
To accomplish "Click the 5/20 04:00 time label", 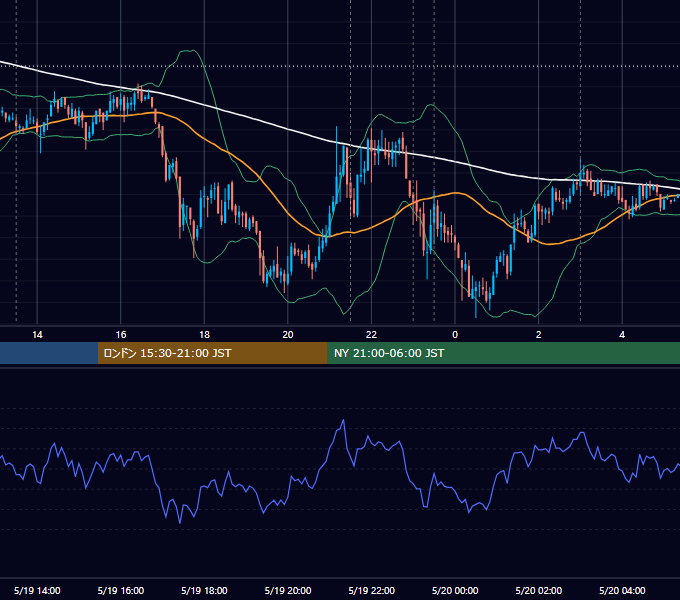I will (x=622, y=590).
